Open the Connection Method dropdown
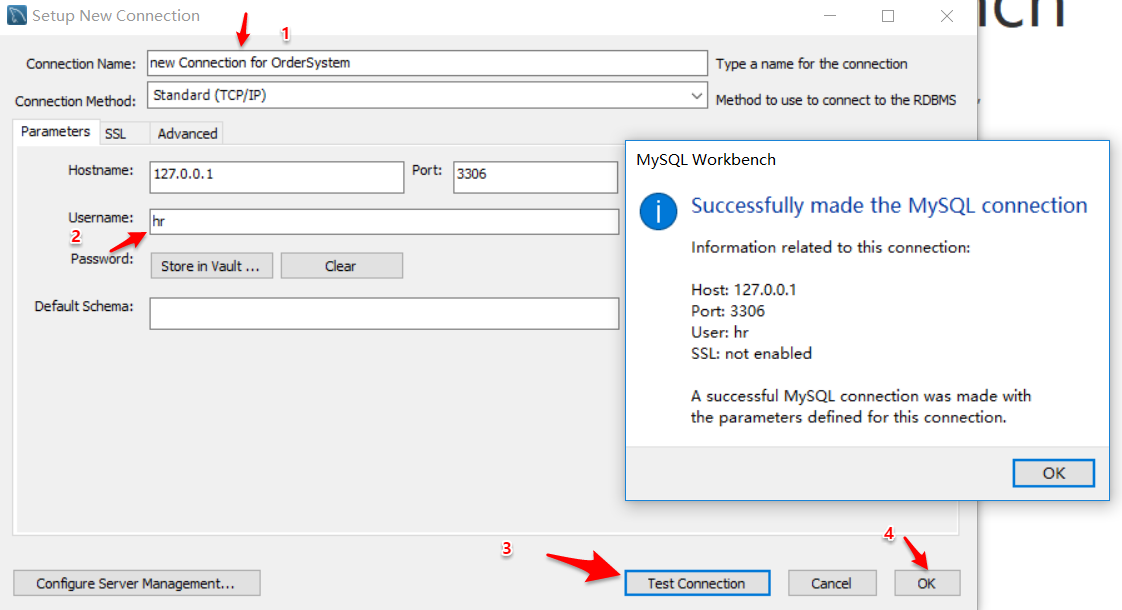1122x610 pixels. pyautogui.click(x=427, y=95)
